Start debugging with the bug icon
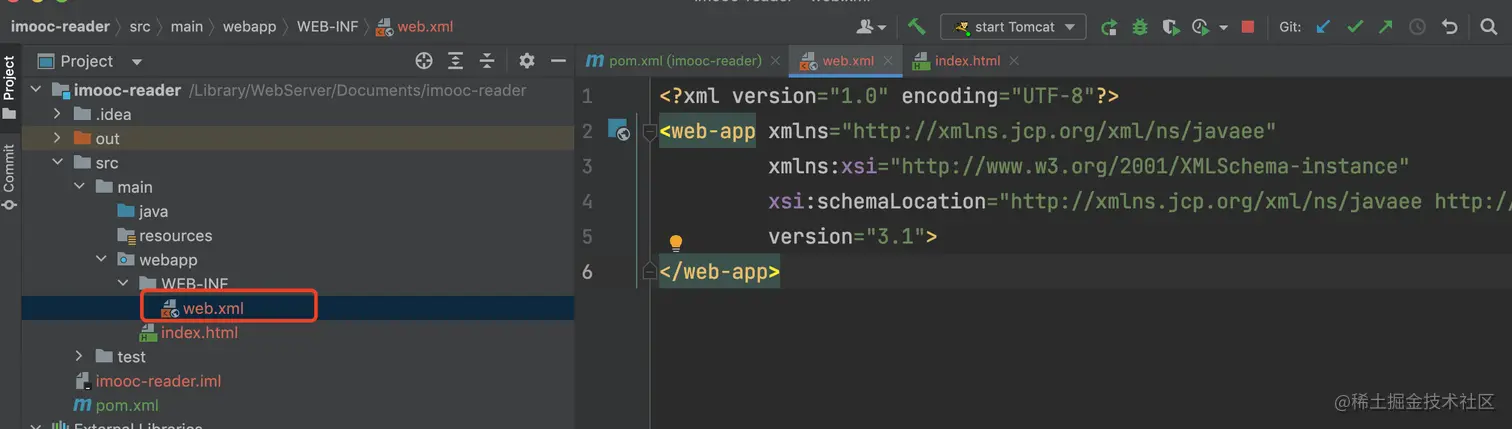The width and height of the screenshot is (1512, 429). tap(1139, 27)
